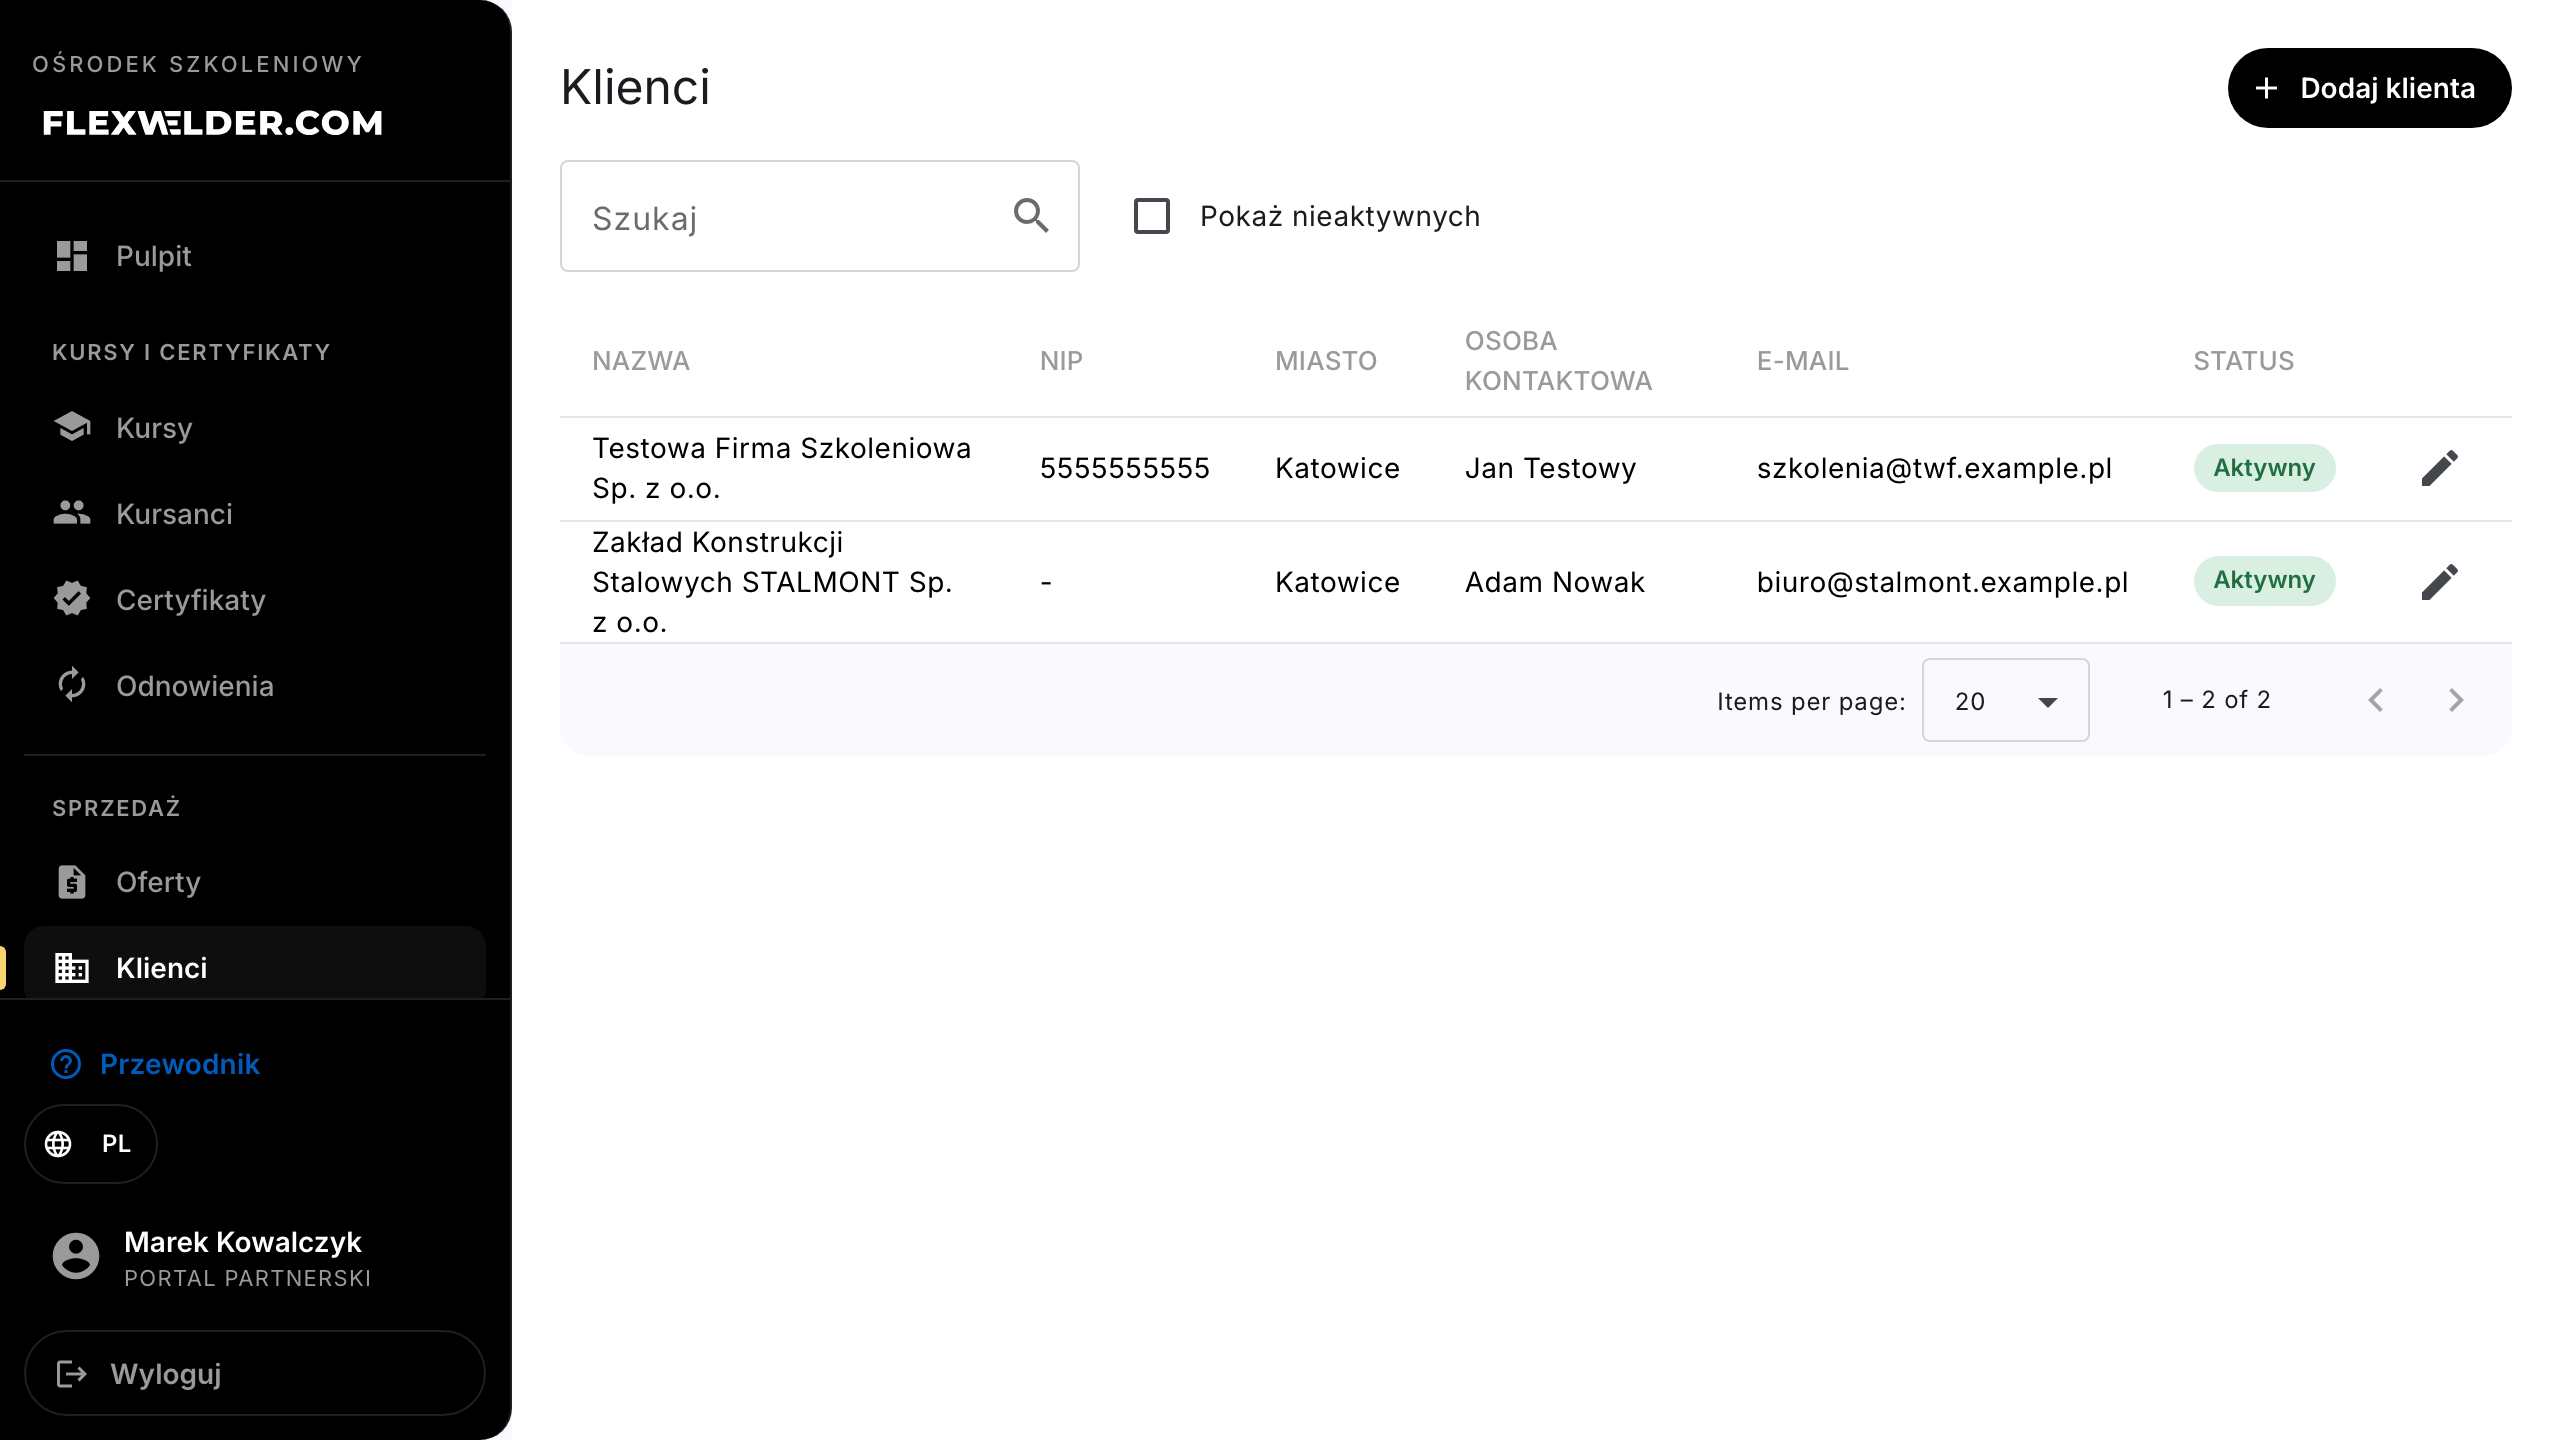Open Kursanci in the sidebar
The height and width of the screenshot is (1440, 2560).
click(255, 514)
